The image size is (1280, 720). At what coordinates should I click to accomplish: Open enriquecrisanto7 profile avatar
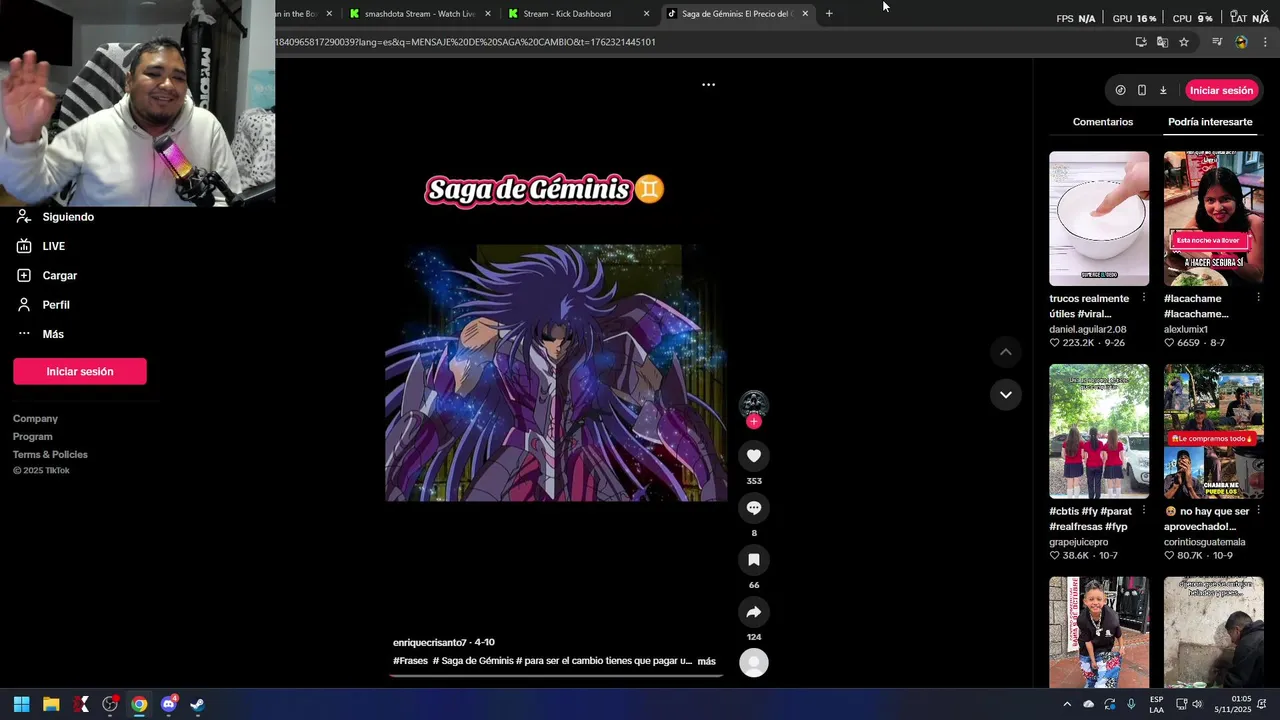pyautogui.click(x=754, y=404)
